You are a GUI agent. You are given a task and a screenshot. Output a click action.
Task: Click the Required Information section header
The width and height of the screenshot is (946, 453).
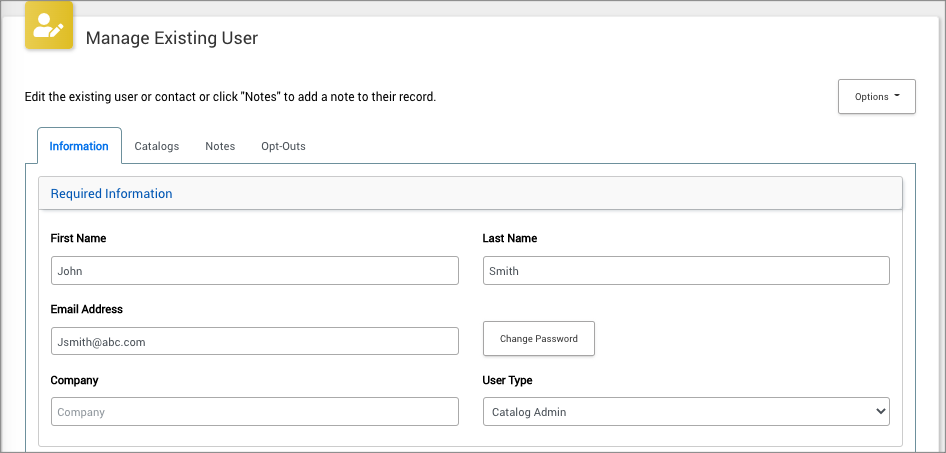[111, 194]
